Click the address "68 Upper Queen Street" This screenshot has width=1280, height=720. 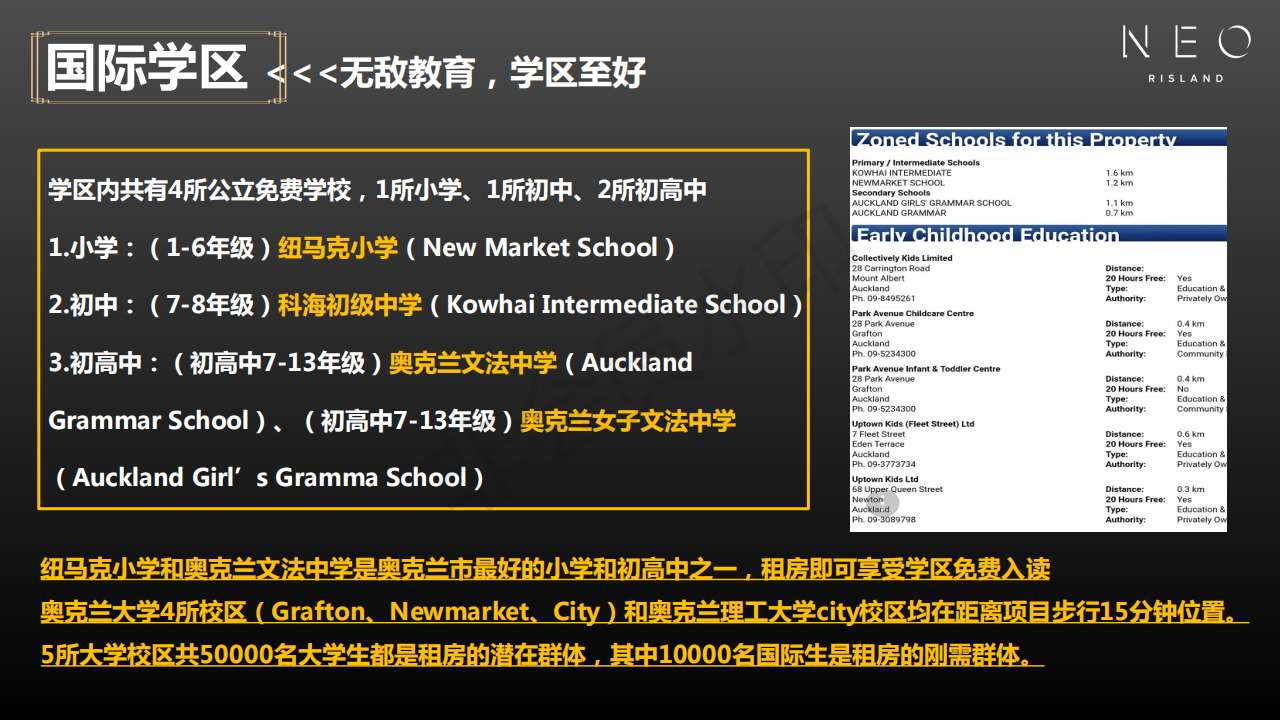pyautogui.click(x=897, y=489)
